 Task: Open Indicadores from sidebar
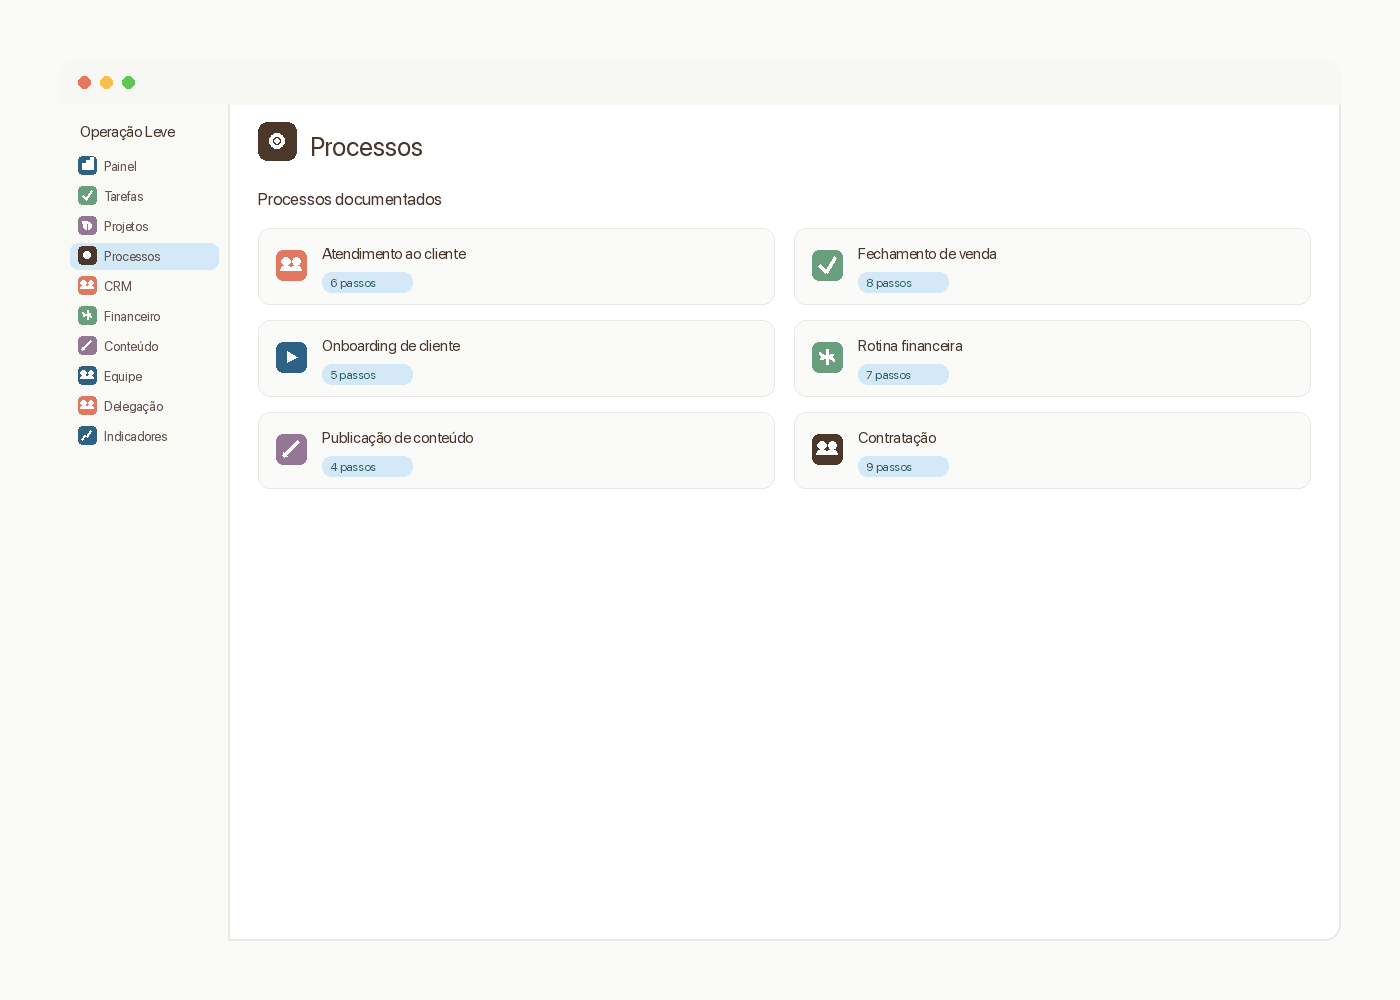point(145,436)
